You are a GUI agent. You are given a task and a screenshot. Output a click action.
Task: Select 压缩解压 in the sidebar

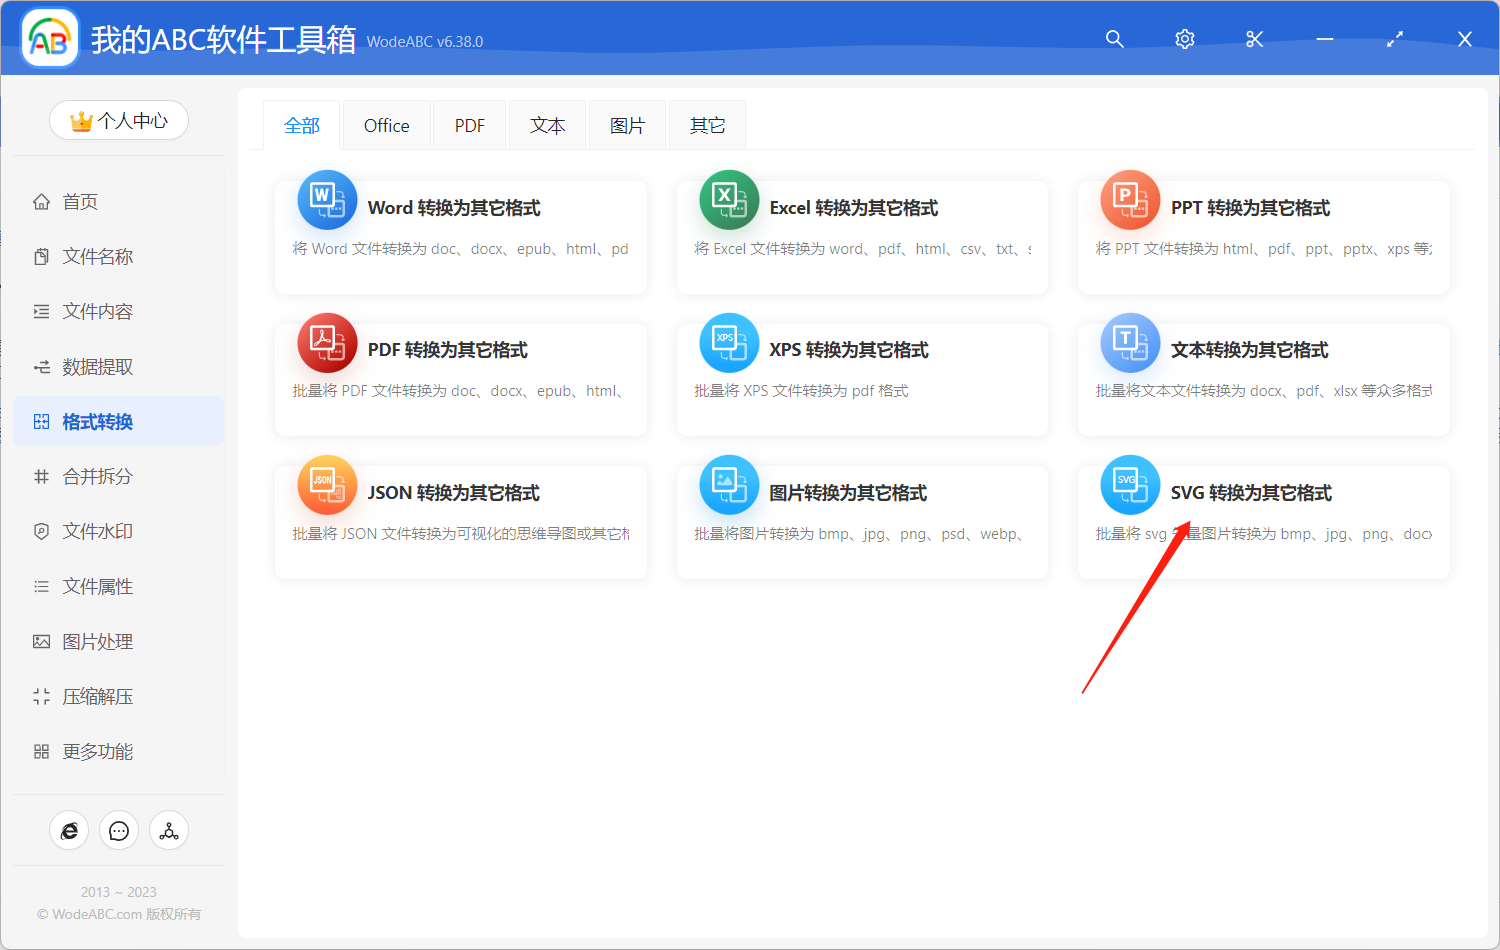coord(100,696)
